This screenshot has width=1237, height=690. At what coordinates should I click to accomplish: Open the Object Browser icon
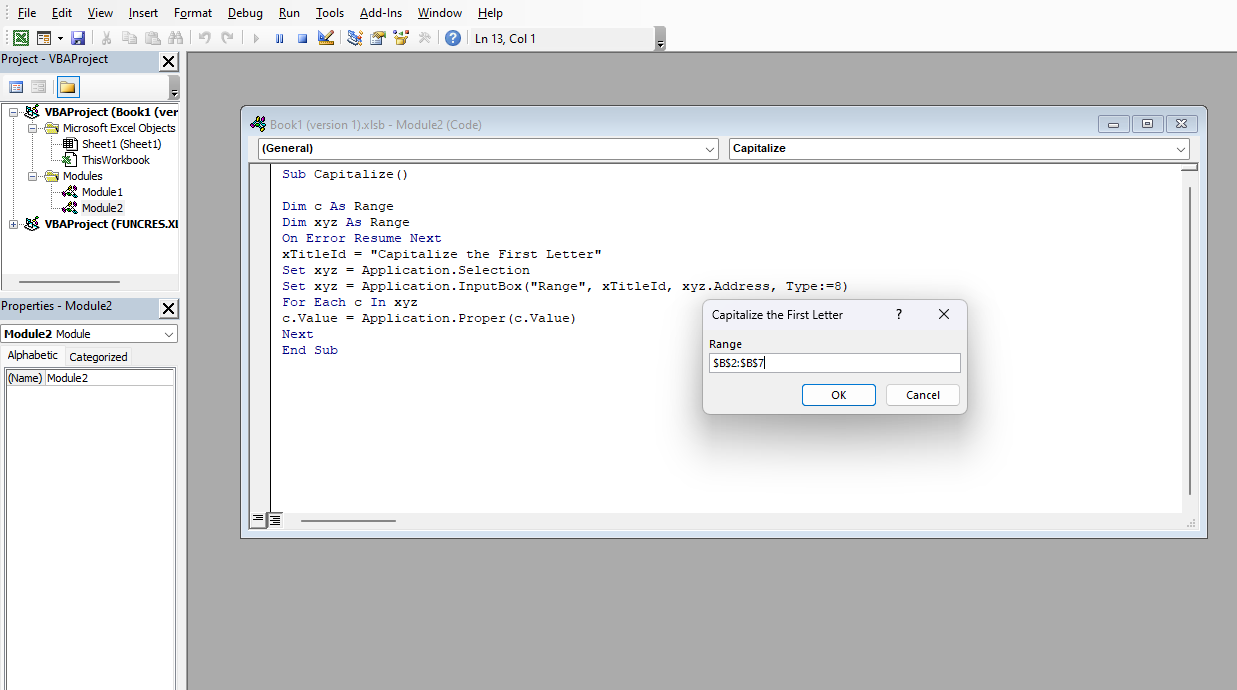pos(402,38)
